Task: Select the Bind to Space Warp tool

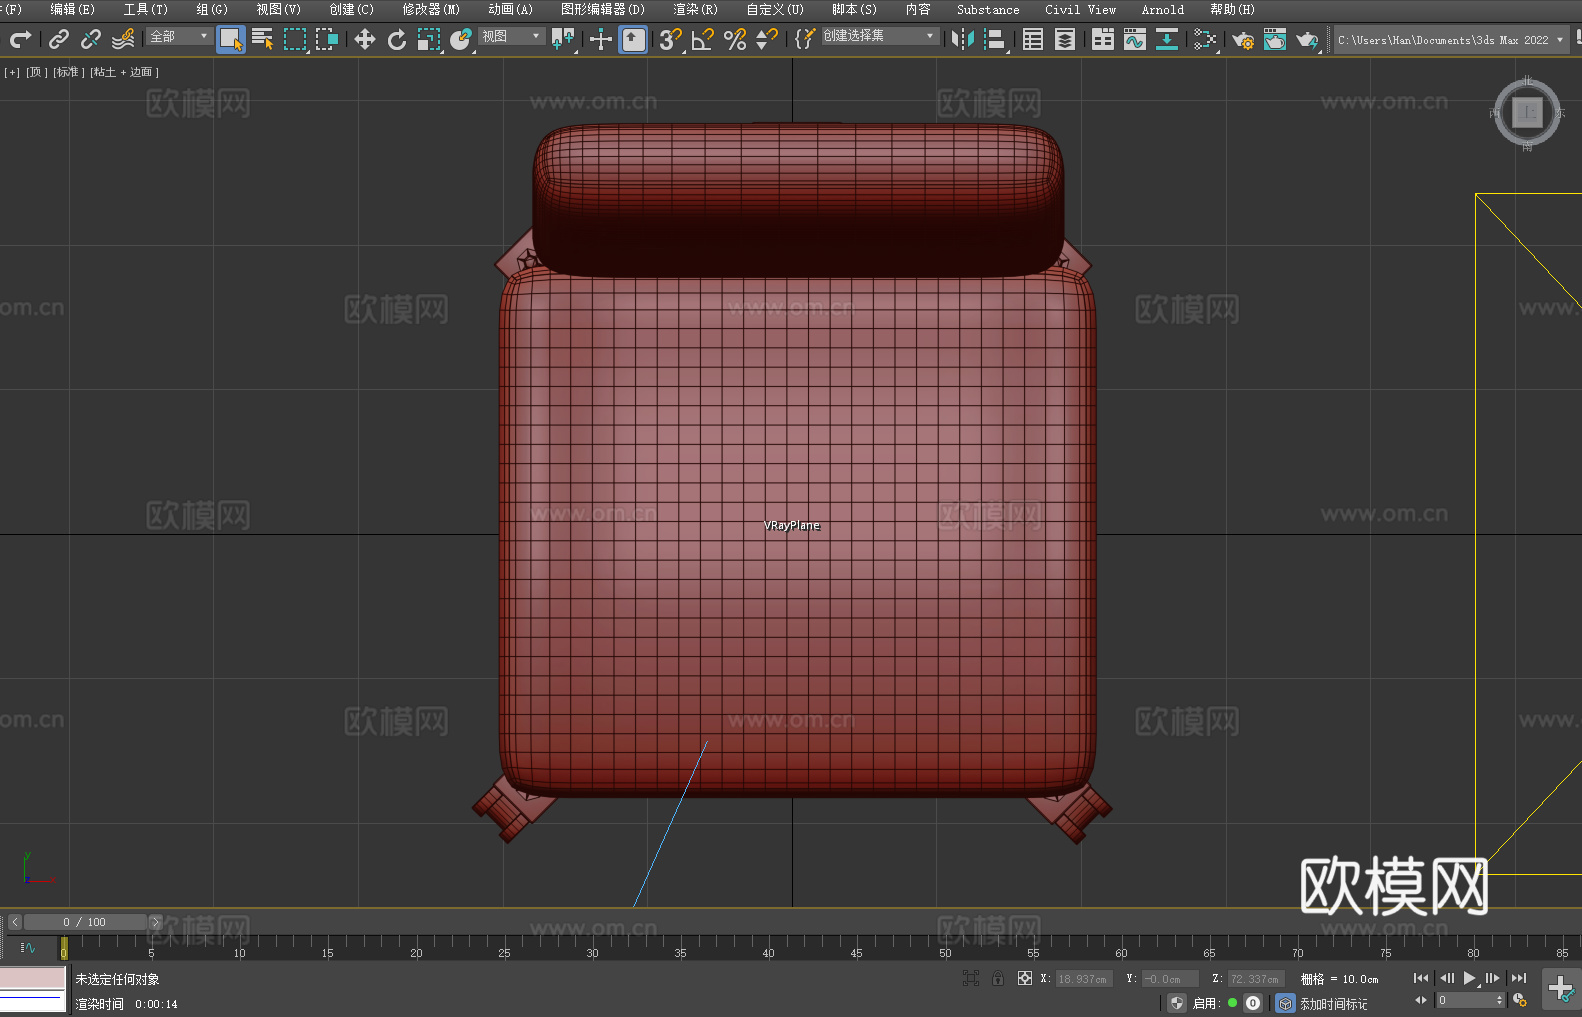Action: pyautogui.click(x=123, y=39)
